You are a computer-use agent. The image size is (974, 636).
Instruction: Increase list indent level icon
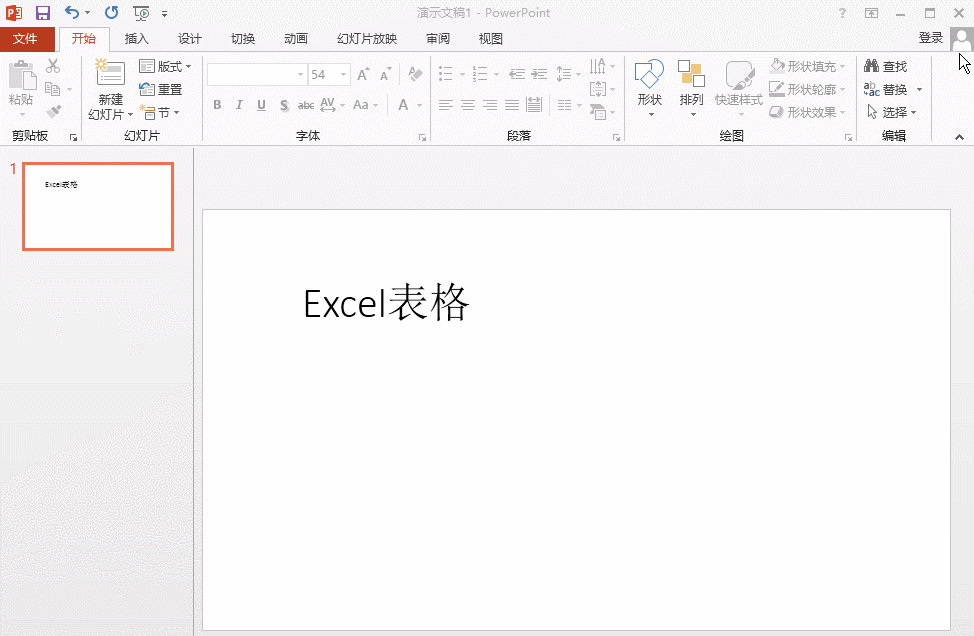539,75
